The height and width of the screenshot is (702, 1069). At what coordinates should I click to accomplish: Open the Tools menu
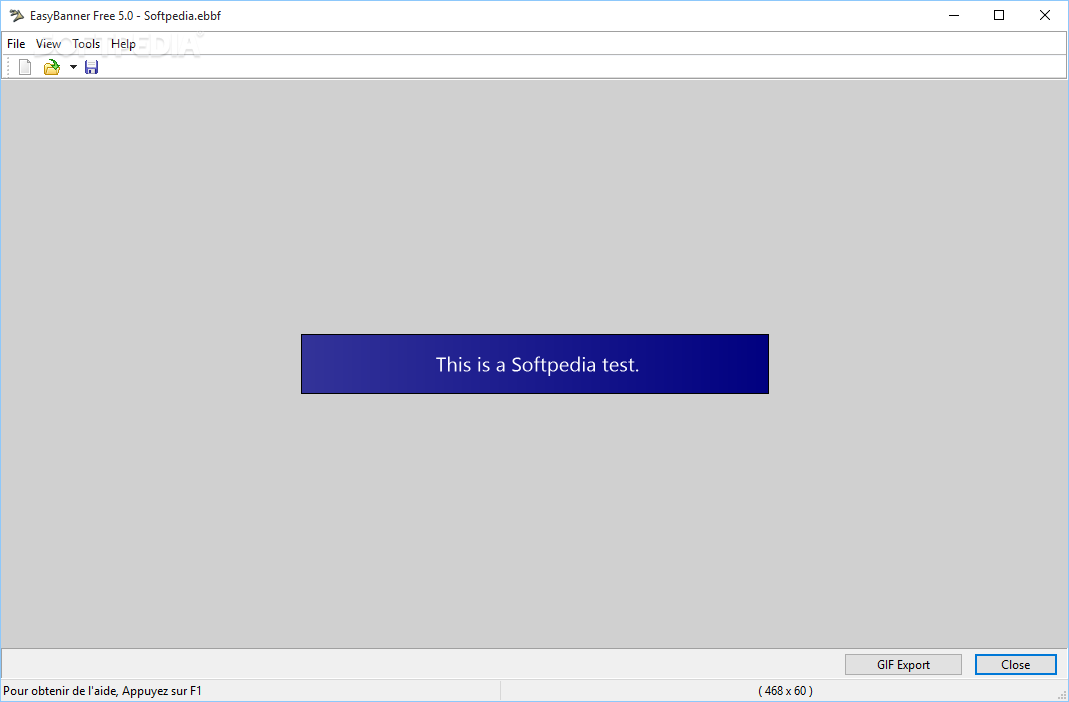pos(86,44)
